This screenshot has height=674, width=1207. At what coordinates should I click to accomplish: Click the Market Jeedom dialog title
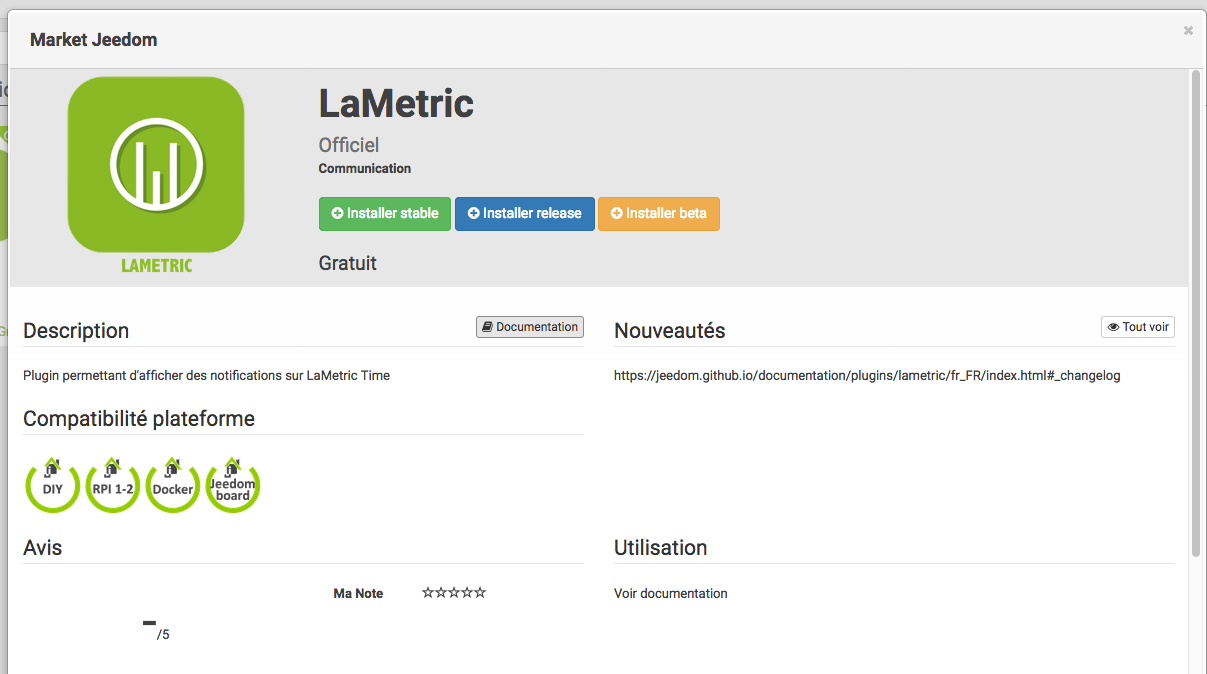point(94,40)
